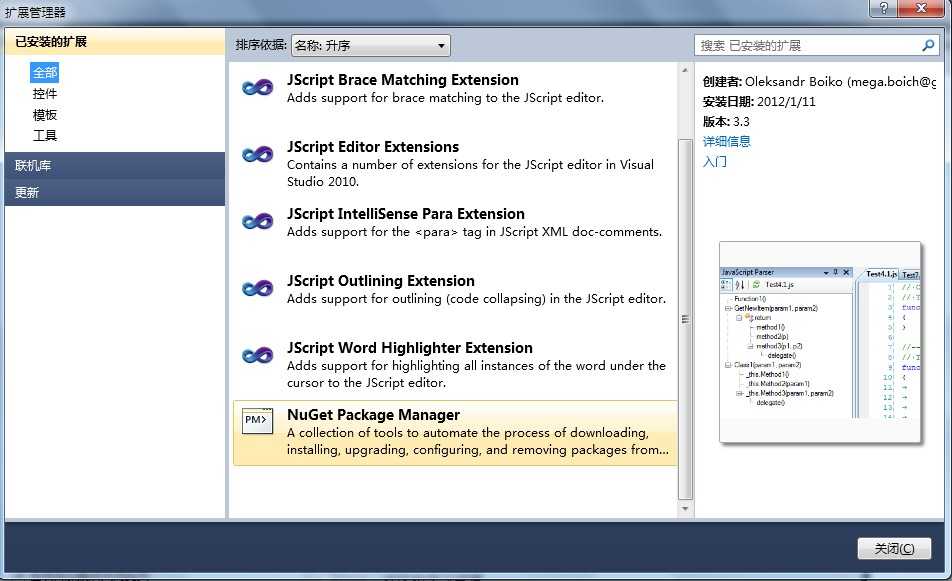Click the install date 2012/1/11
Viewport: 952px width, 581px height.
786,101
